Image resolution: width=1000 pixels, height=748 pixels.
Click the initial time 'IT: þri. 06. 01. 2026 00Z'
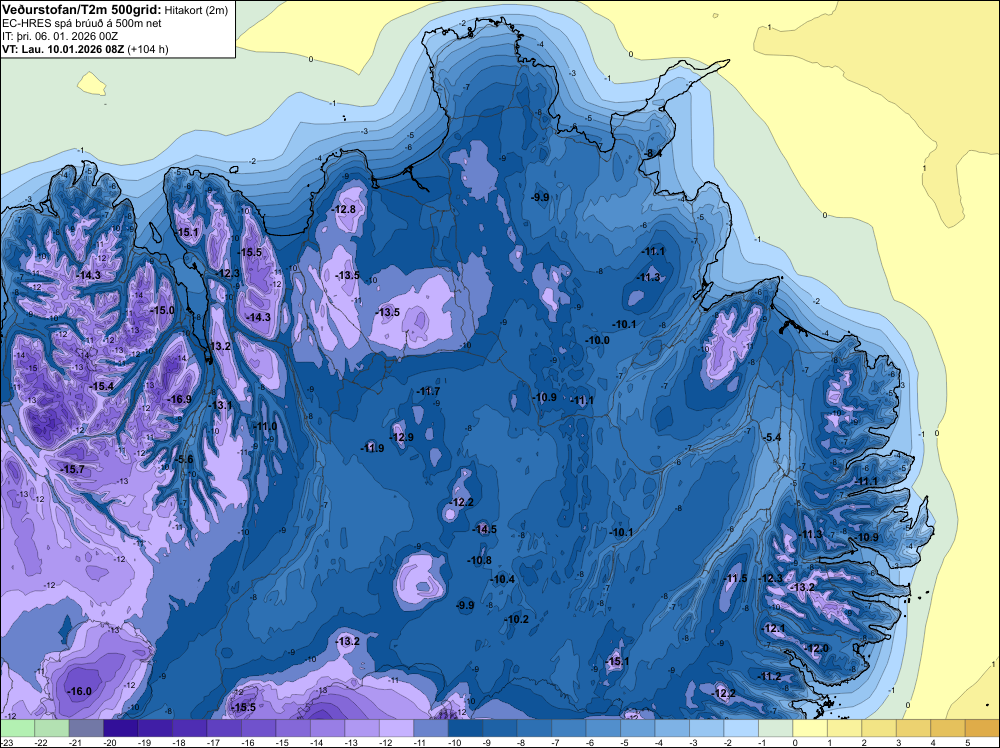60,36
